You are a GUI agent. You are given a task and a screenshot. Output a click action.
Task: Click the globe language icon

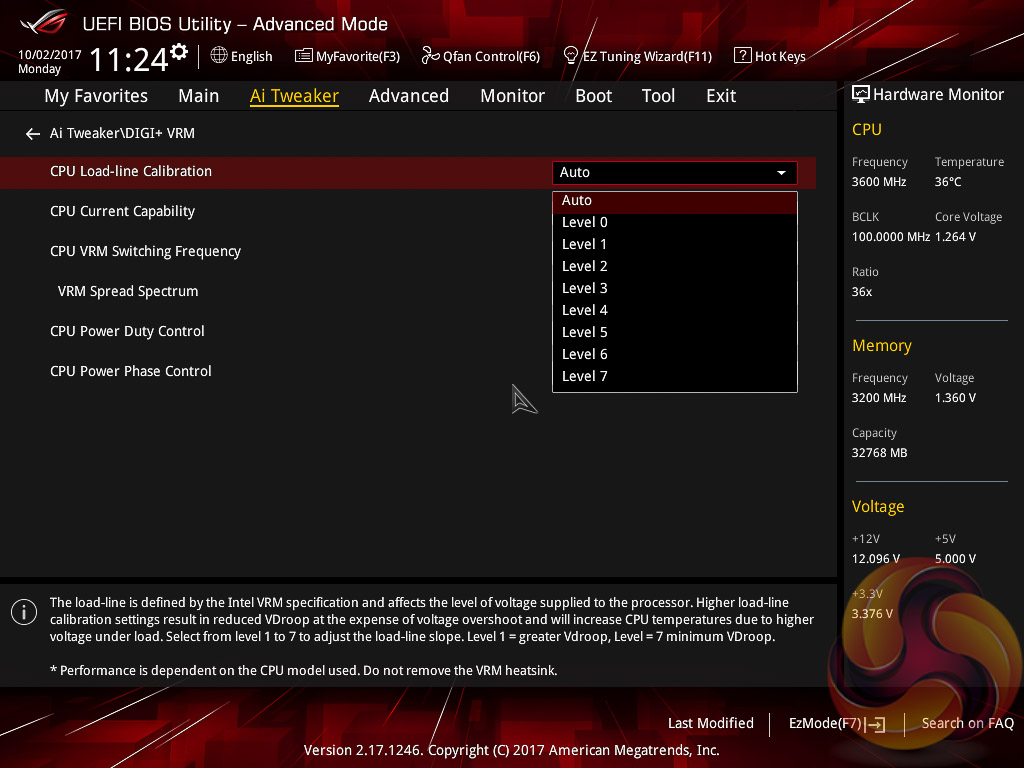[219, 56]
